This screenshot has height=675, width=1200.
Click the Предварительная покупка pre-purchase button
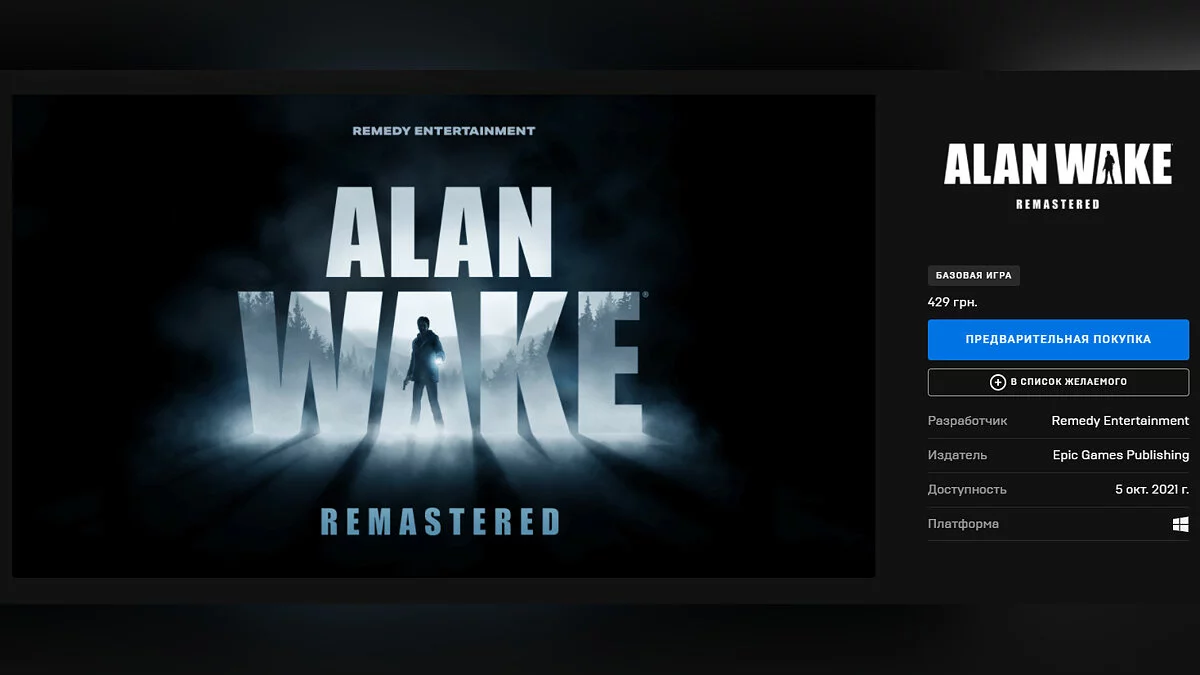(1058, 339)
